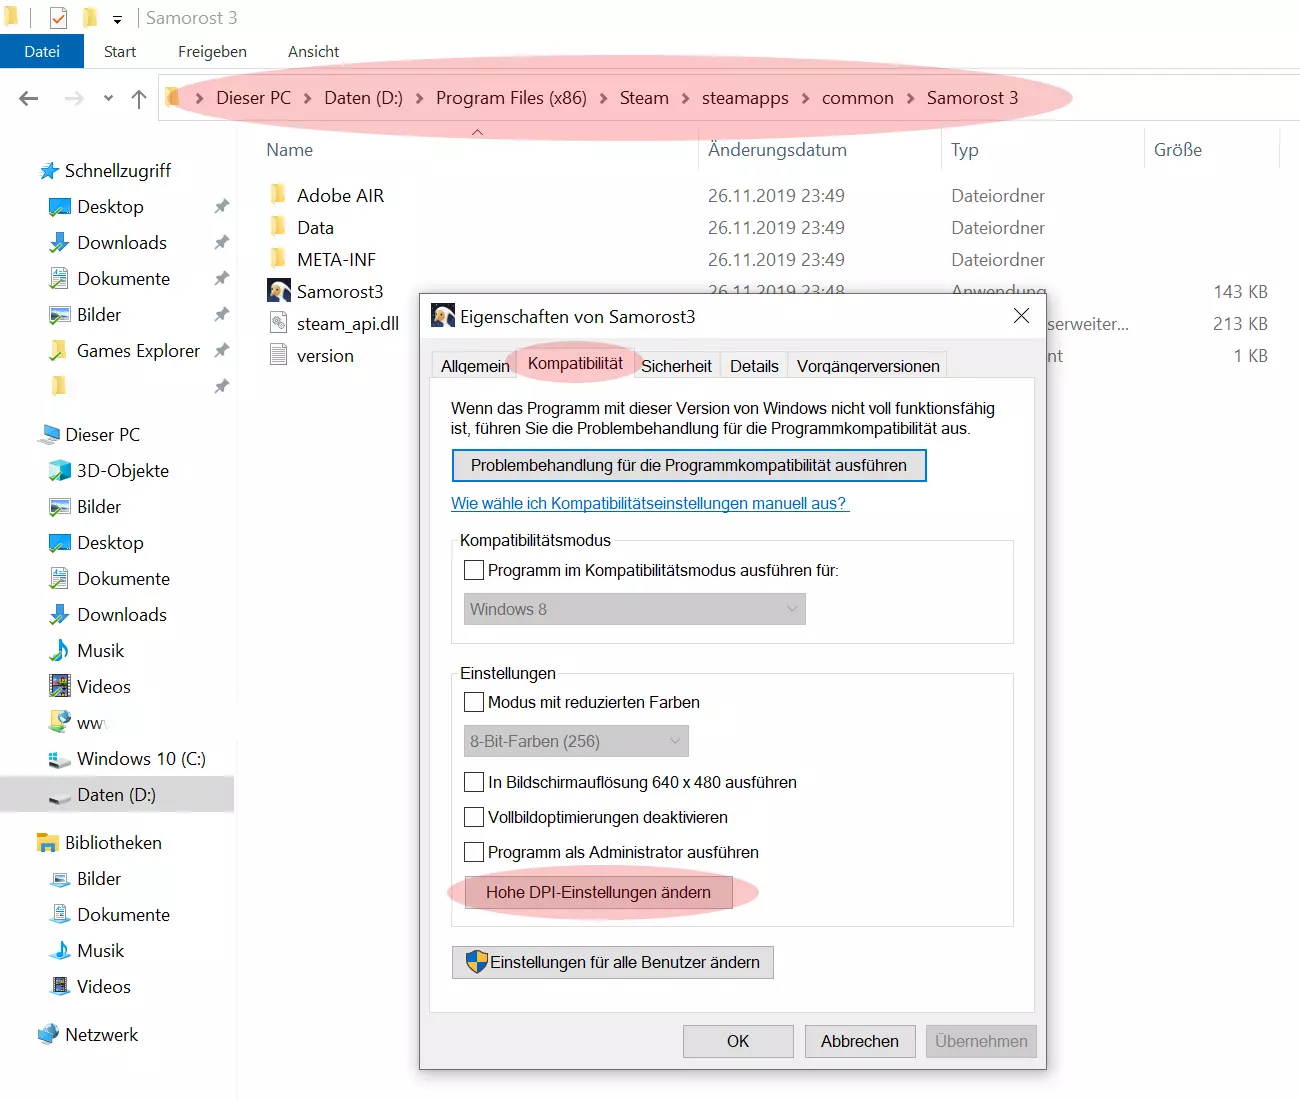Check In Bildschirmauflösung 640 x 480 ausführen
The height and width of the screenshot is (1100, 1300).
(x=474, y=783)
